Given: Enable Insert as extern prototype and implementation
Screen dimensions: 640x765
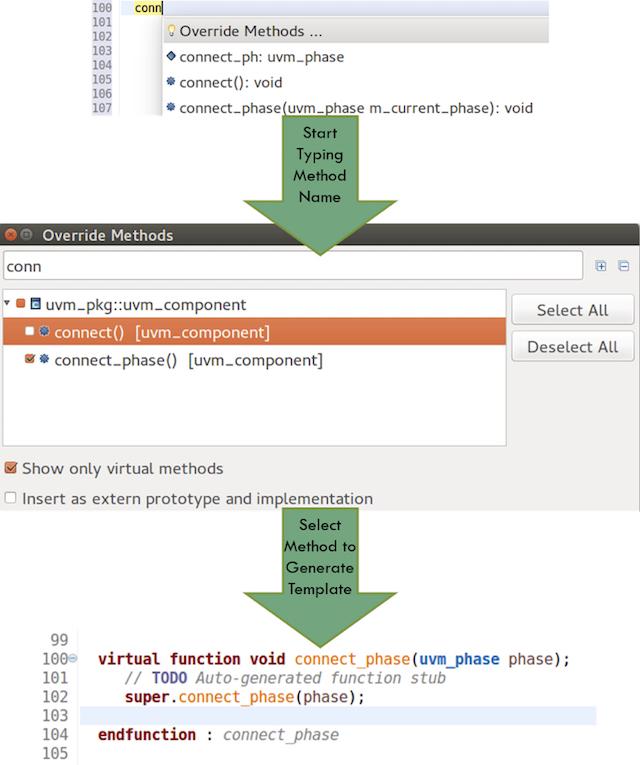Looking at the screenshot, I should pos(10,498).
